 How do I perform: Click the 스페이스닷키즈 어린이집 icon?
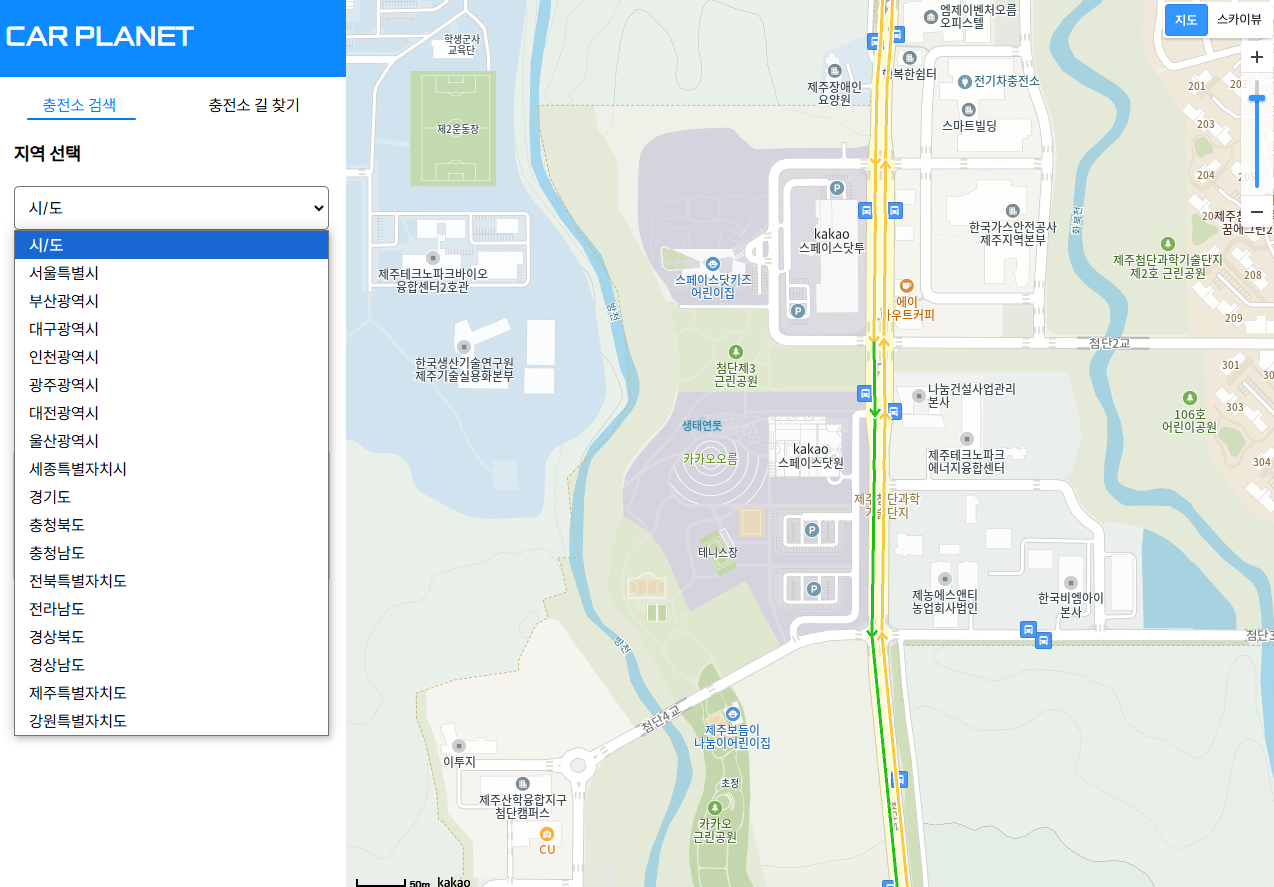tap(712, 263)
